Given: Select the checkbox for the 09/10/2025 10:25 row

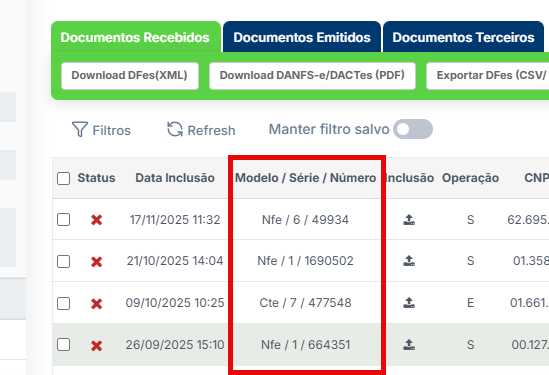Looking at the screenshot, I should [63, 303].
